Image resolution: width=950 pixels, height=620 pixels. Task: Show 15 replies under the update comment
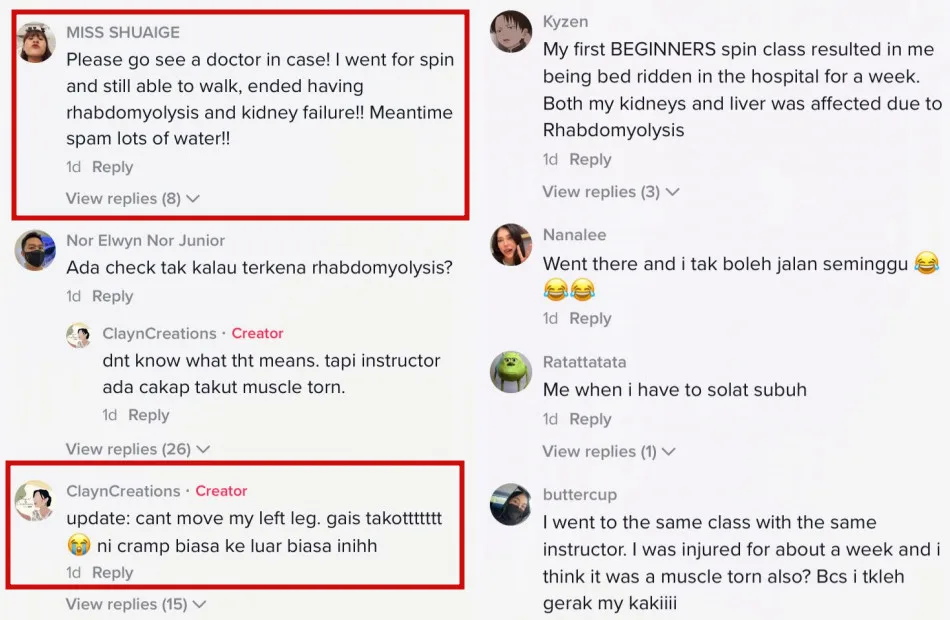click(x=136, y=604)
